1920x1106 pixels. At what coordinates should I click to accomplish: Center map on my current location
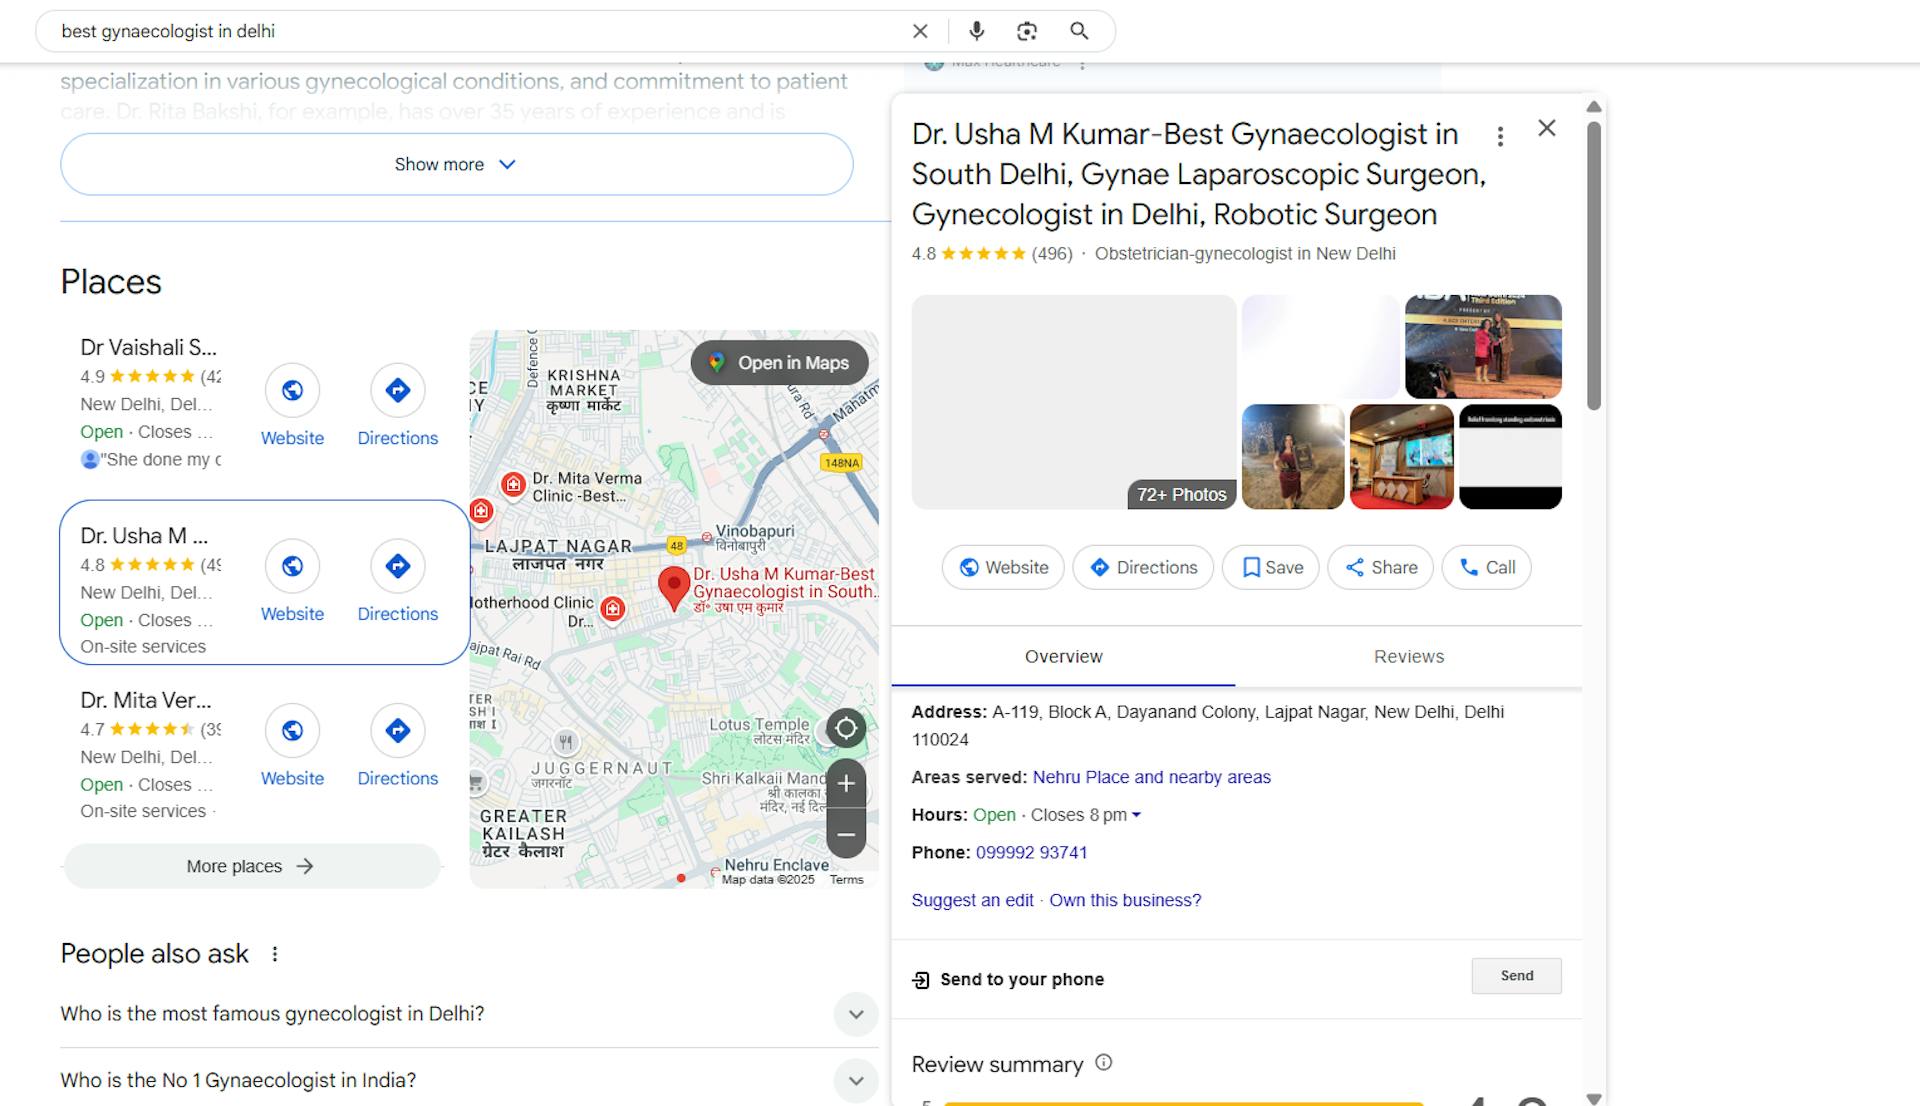(846, 729)
